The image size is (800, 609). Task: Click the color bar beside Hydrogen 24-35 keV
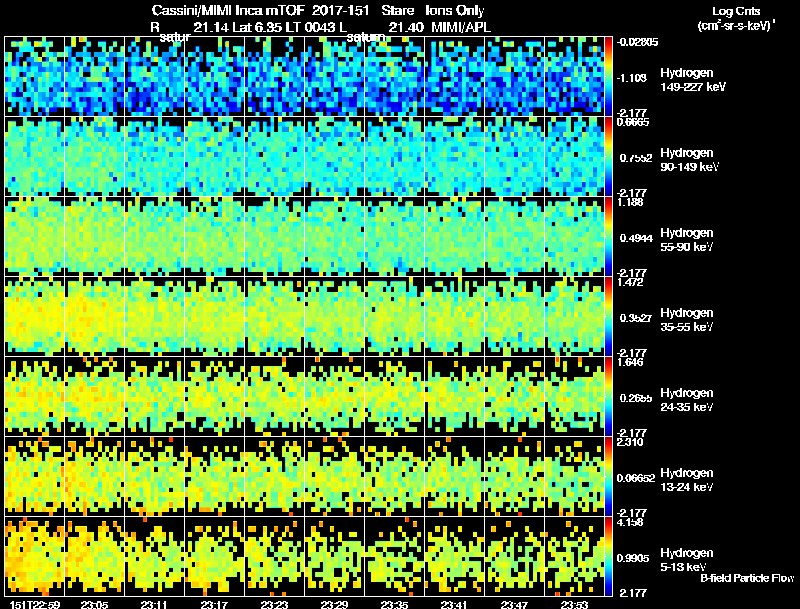click(x=608, y=397)
